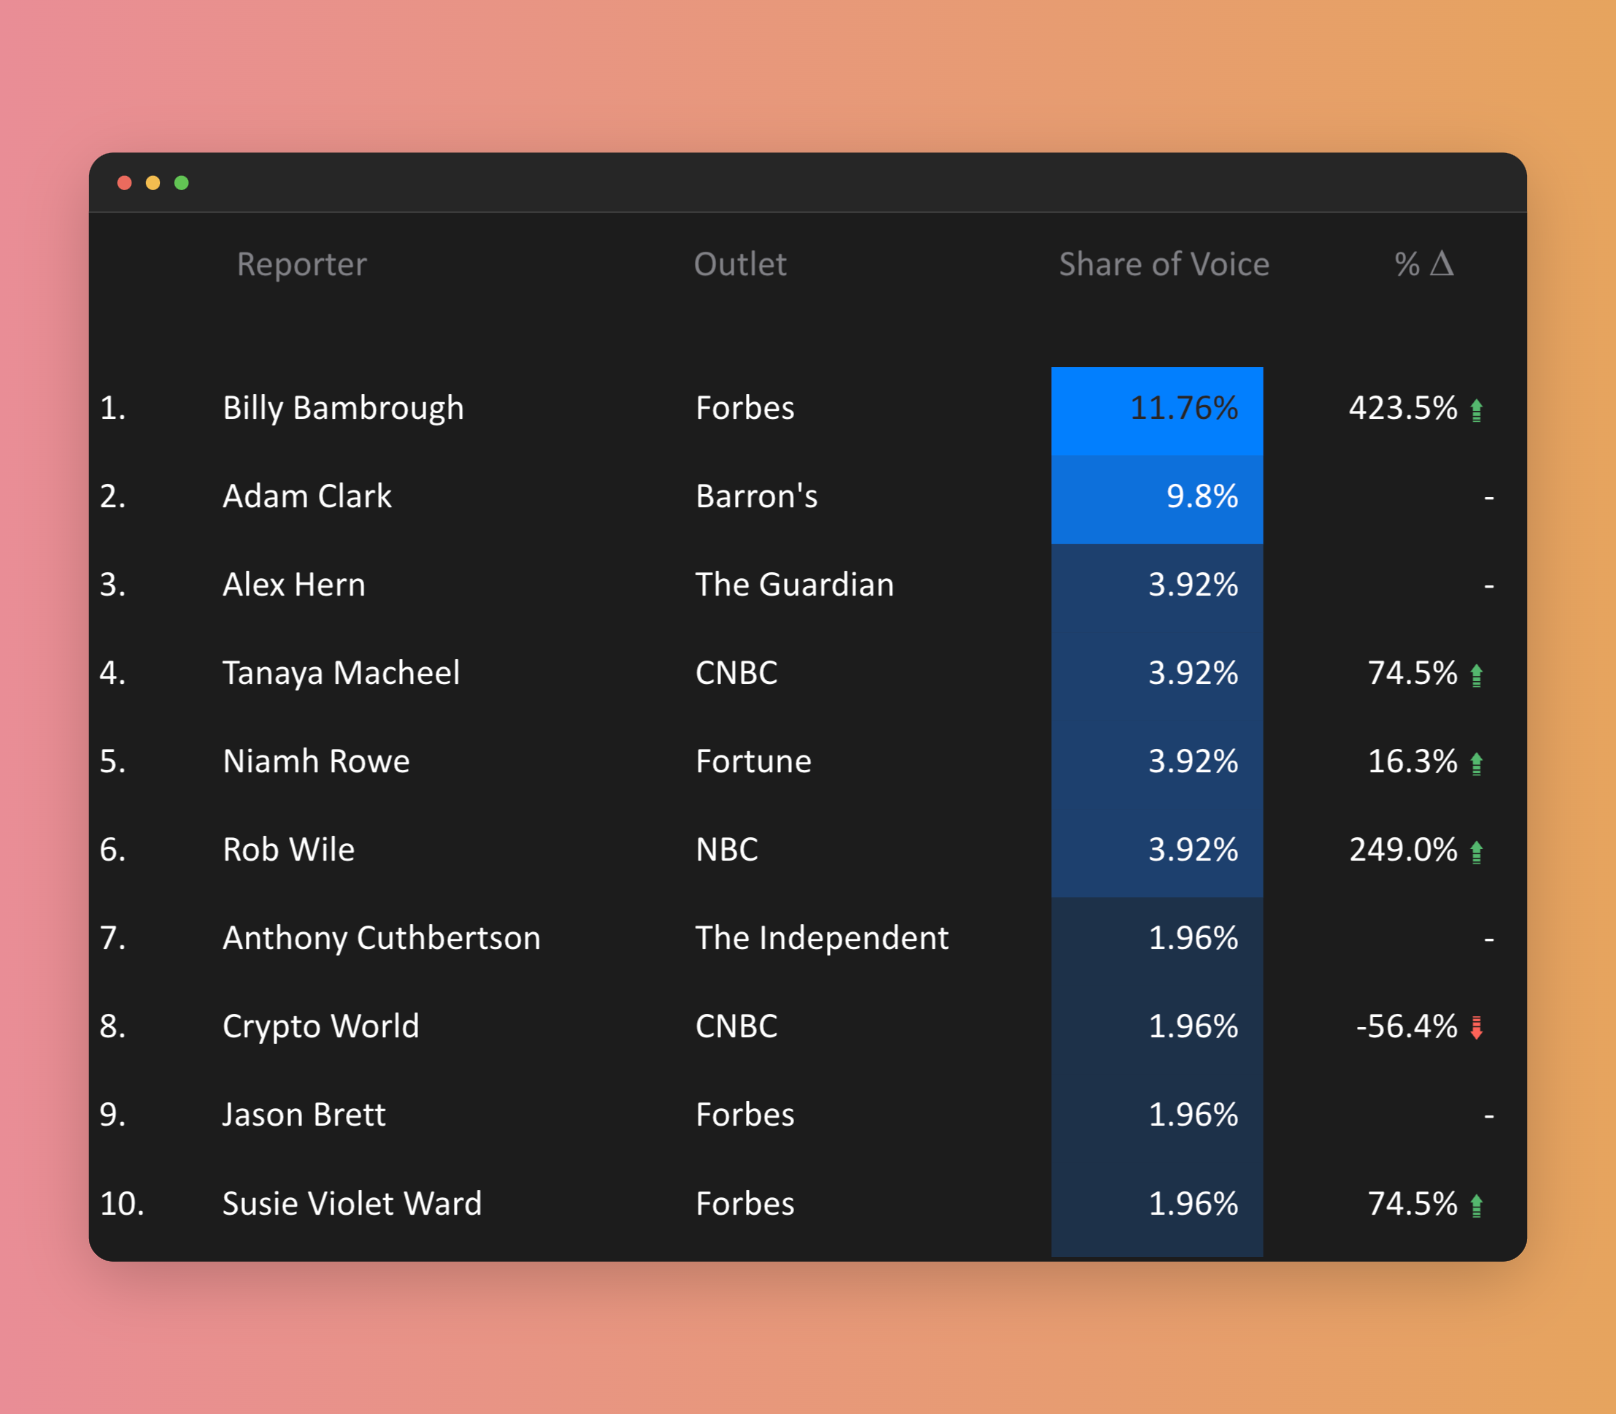The width and height of the screenshot is (1616, 1414).
Task: Open reporter Billy Bambrough
Action: 342,408
